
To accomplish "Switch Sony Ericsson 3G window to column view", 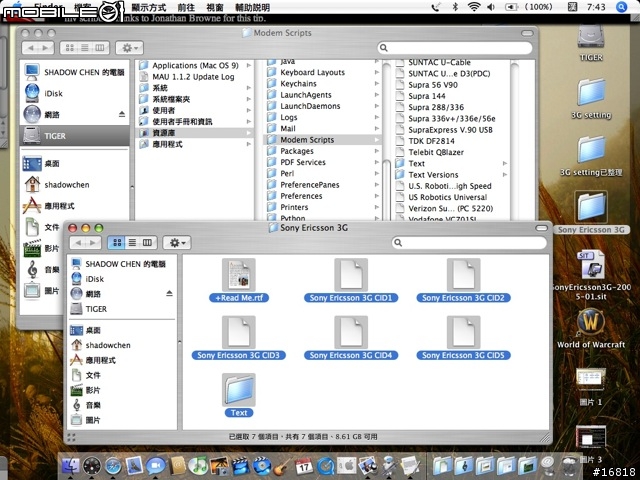I will tap(147, 243).
